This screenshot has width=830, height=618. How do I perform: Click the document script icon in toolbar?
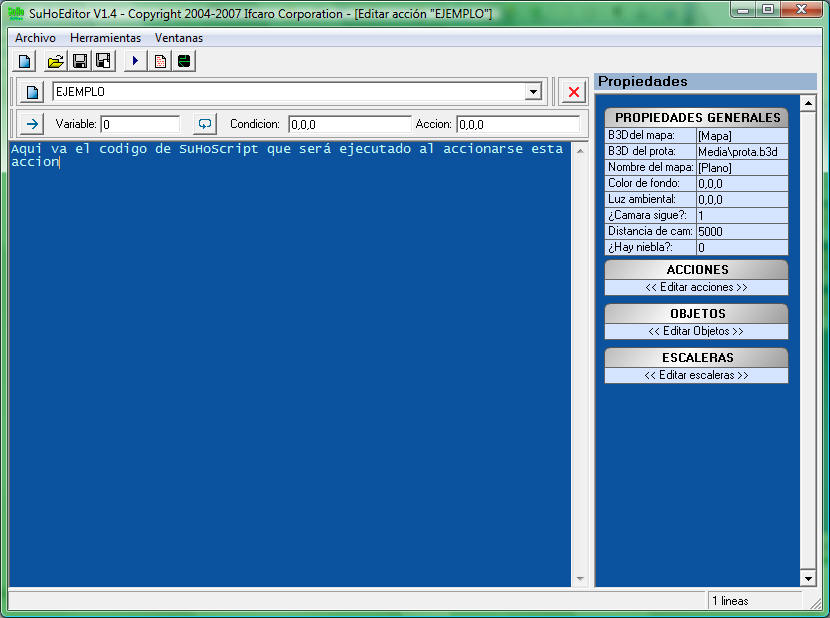pos(160,62)
